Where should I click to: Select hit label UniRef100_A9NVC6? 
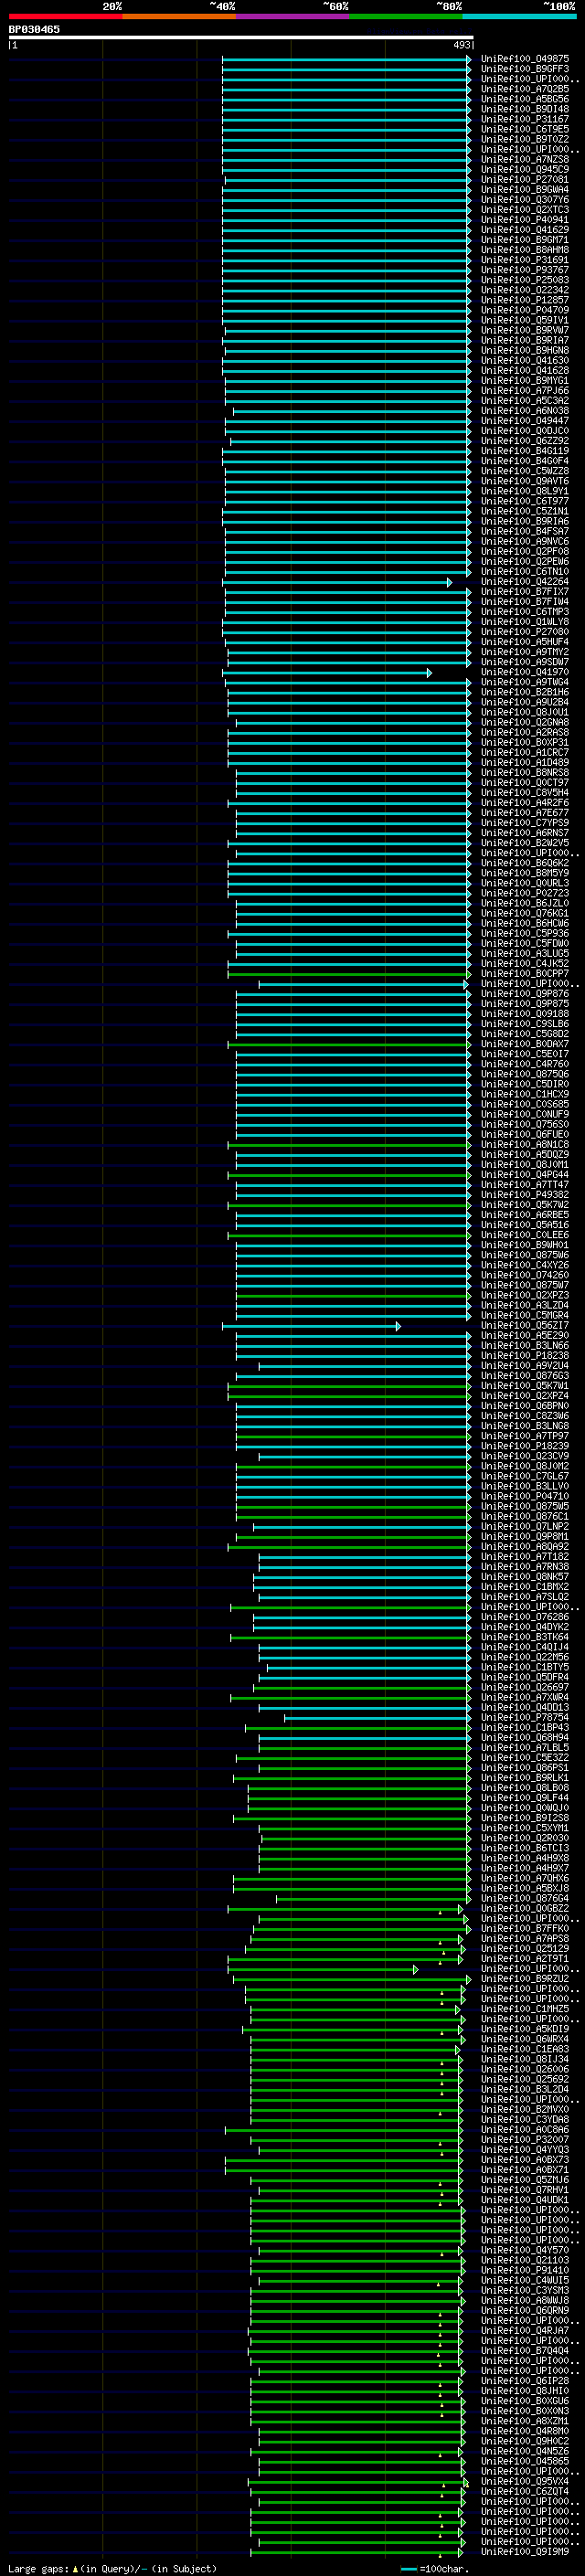[x=524, y=541]
